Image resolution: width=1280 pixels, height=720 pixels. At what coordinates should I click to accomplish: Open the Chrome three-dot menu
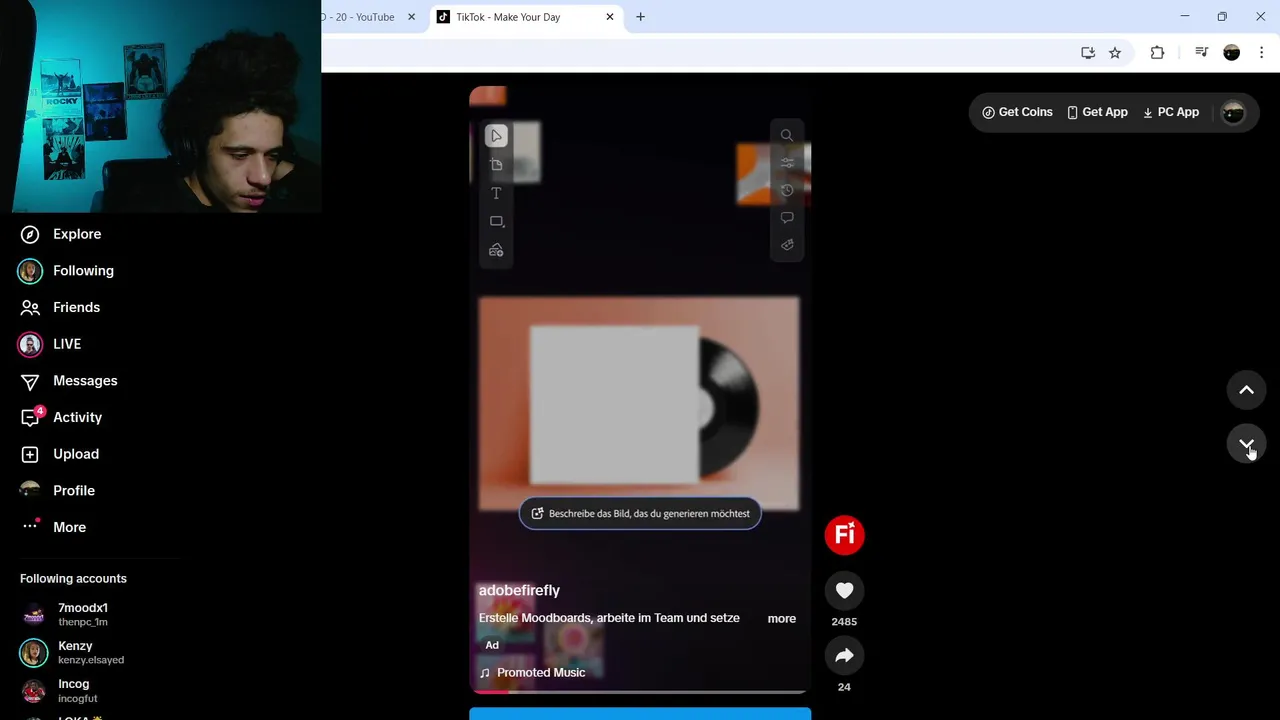(1262, 53)
